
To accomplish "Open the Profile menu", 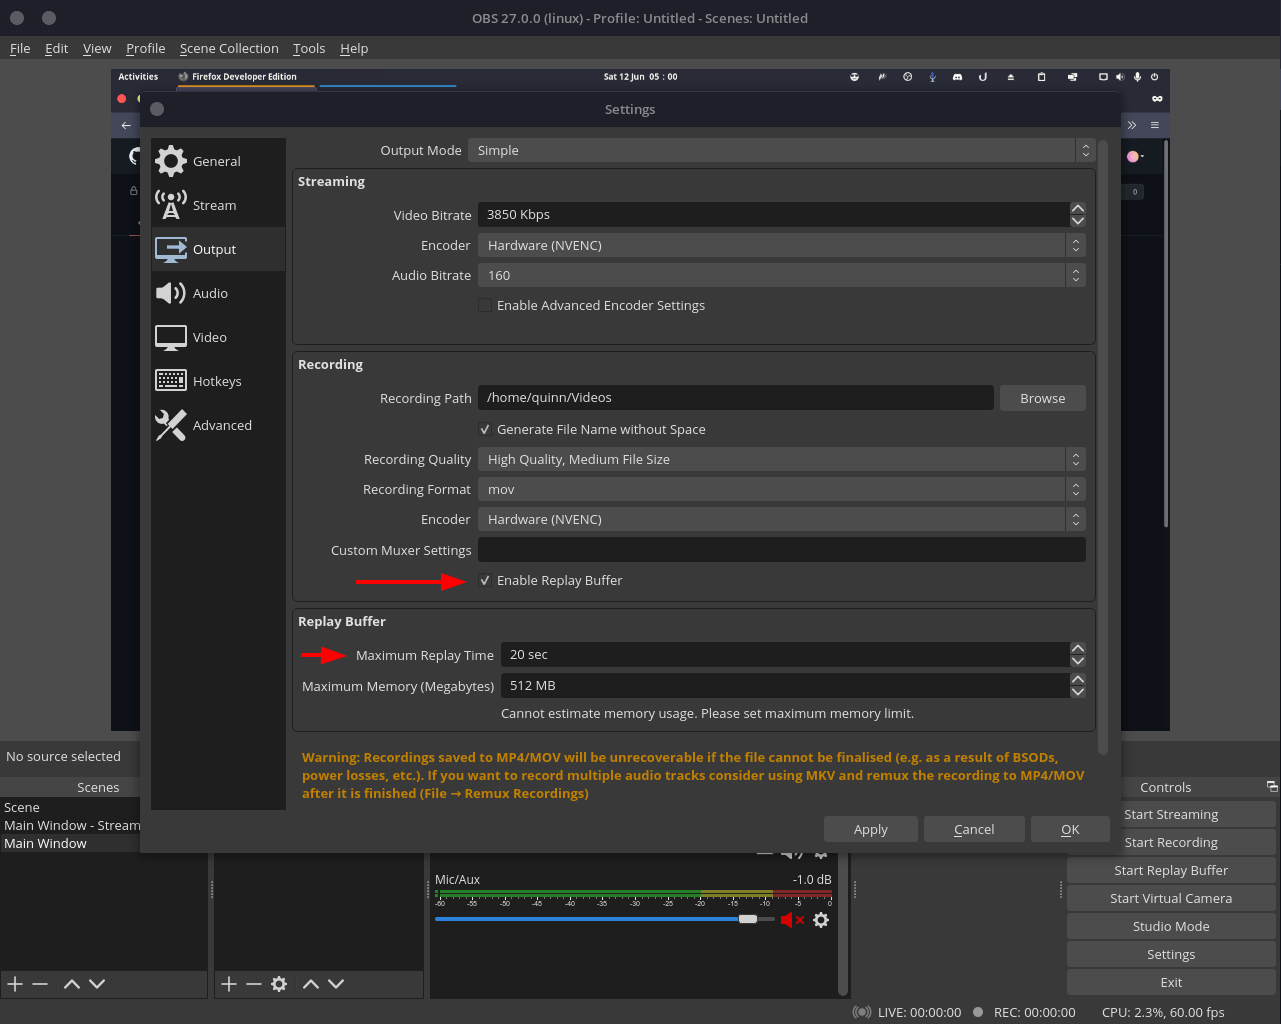I will [145, 48].
